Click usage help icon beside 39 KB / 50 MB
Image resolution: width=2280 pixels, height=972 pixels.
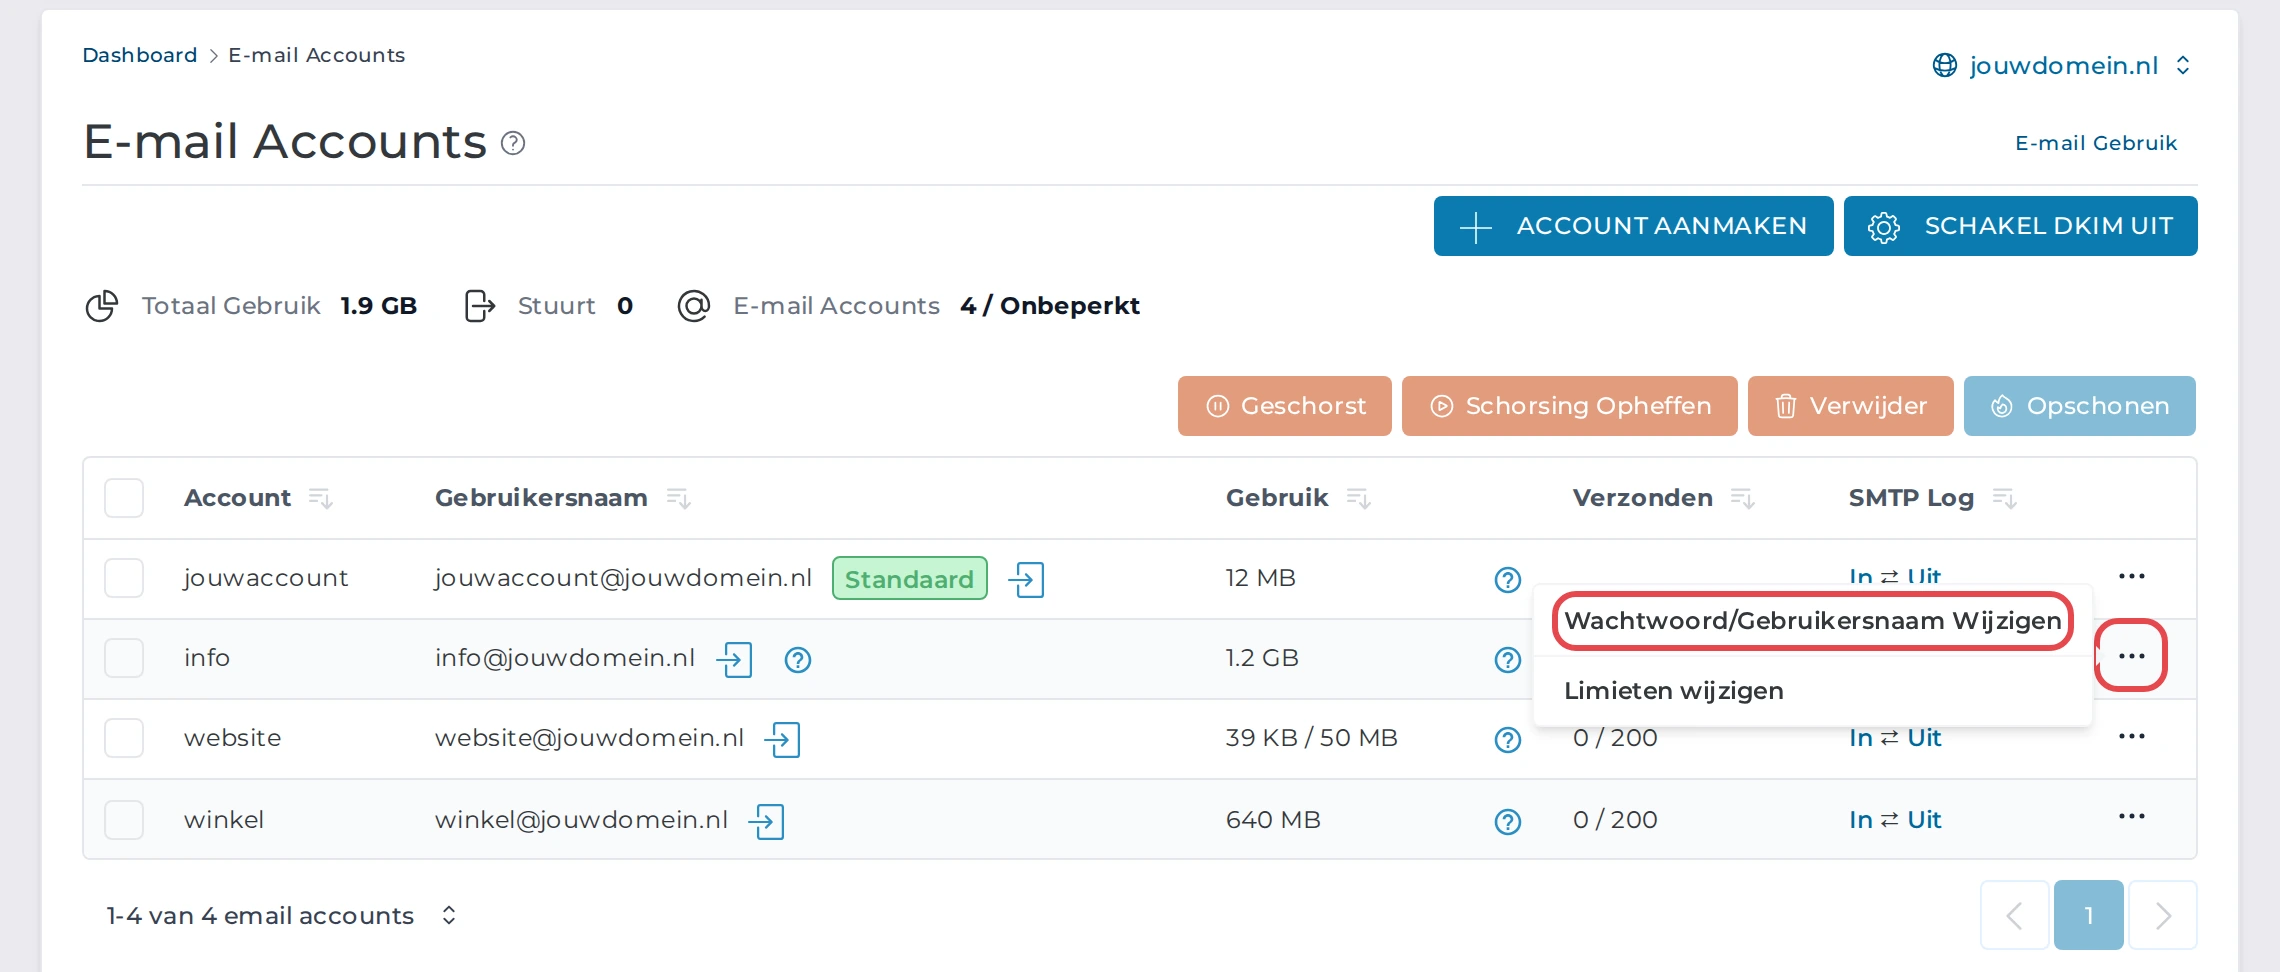click(1508, 740)
